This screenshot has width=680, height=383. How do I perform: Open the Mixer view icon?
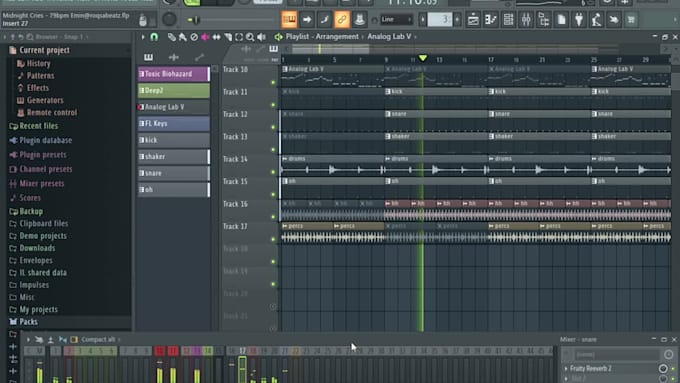point(526,20)
